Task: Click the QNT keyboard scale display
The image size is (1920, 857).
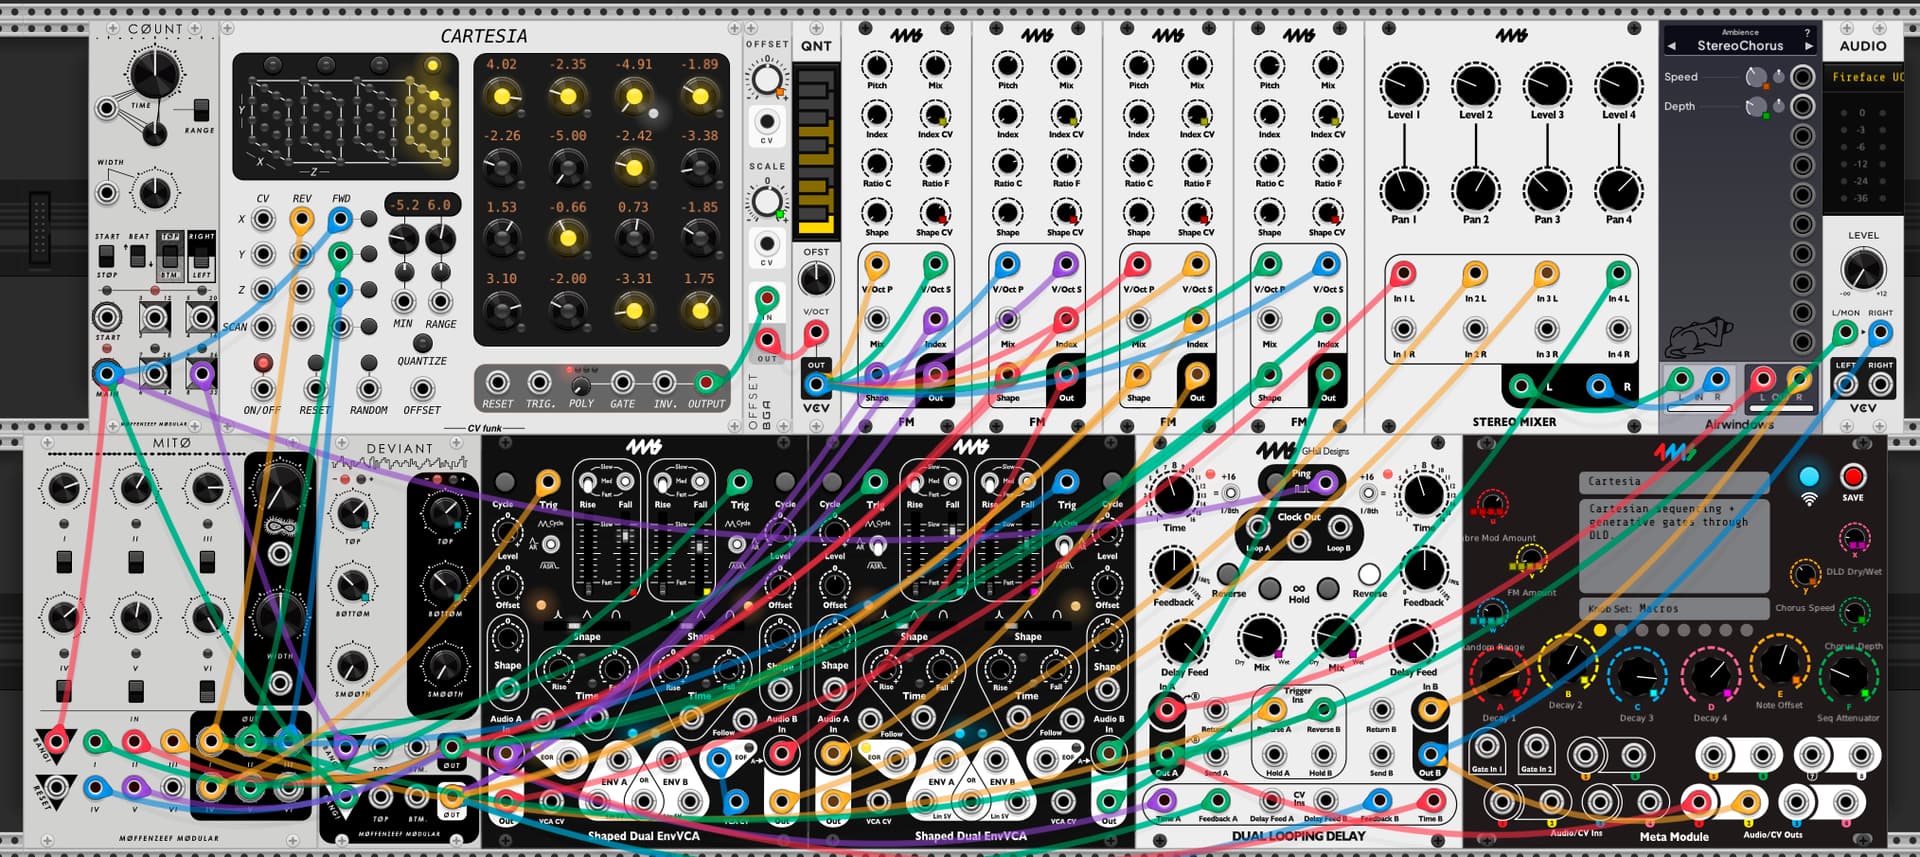Action: pyautogui.click(x=816, y=150)
